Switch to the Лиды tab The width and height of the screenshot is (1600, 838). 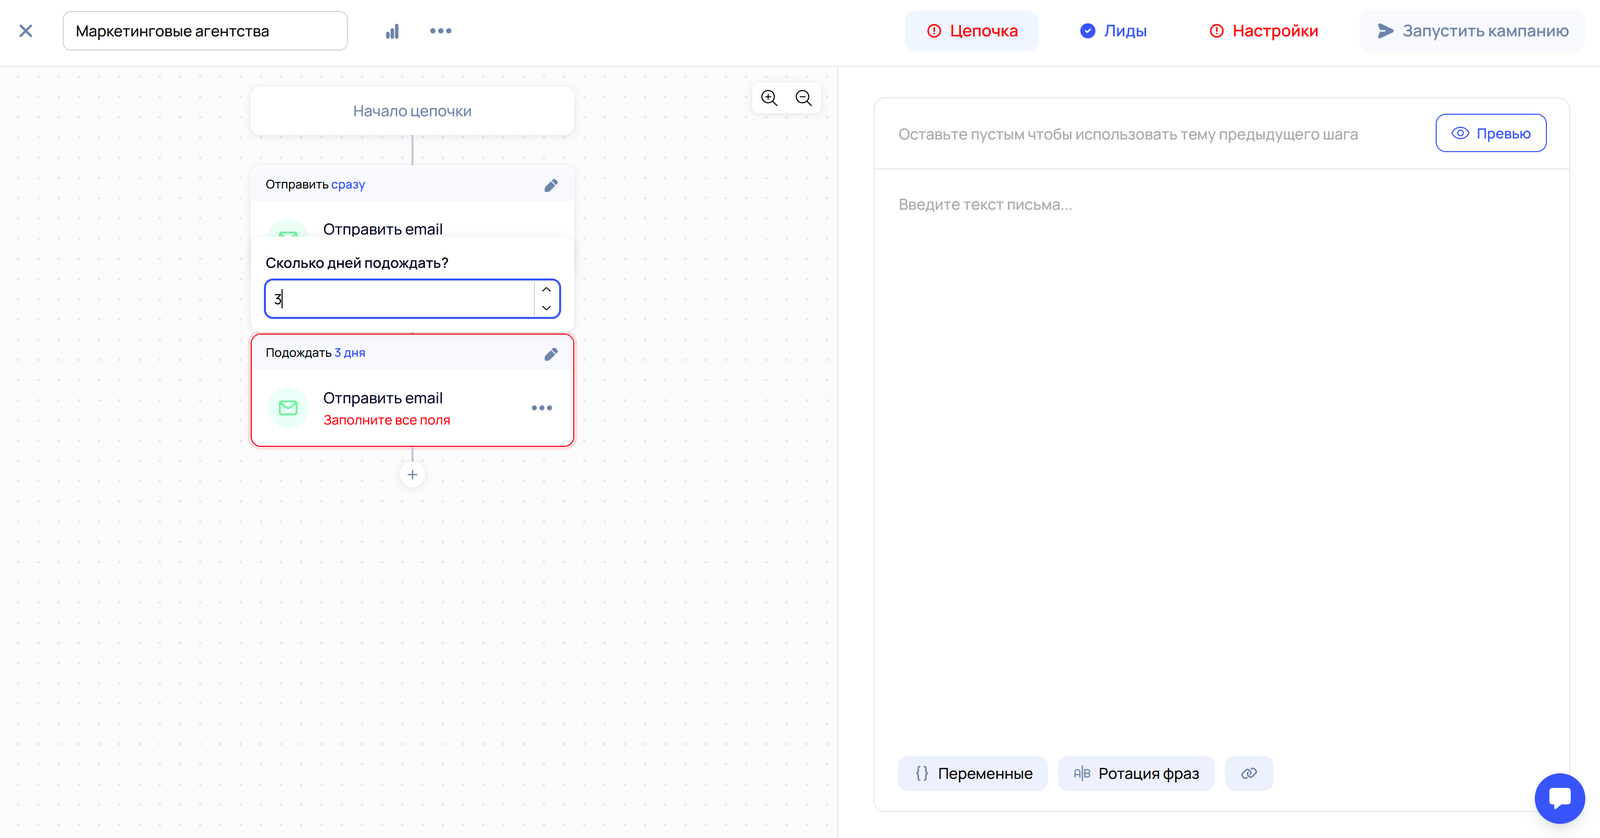[1113, 31]
